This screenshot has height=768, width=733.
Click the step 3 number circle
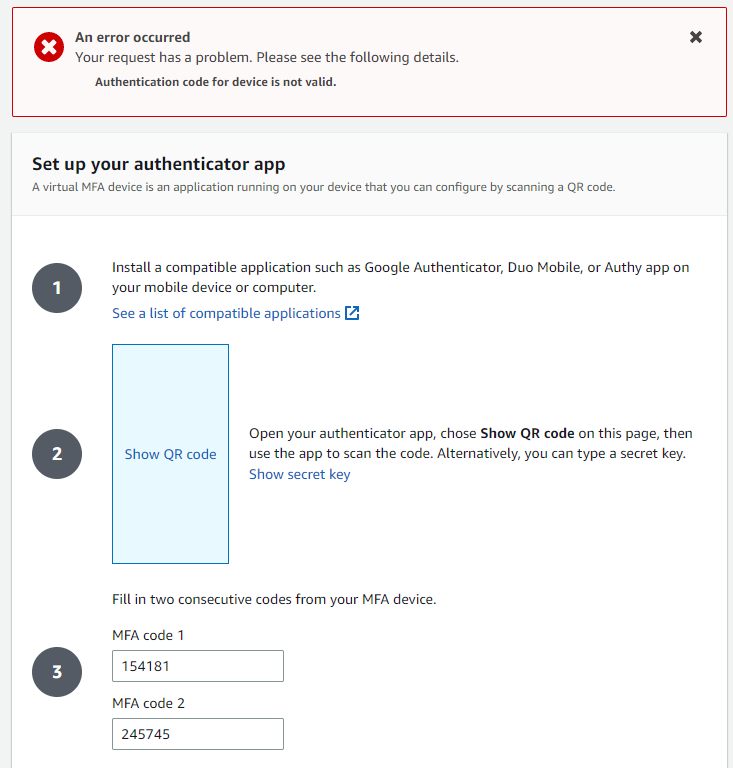pyautogui.click(x=57, y=672)
